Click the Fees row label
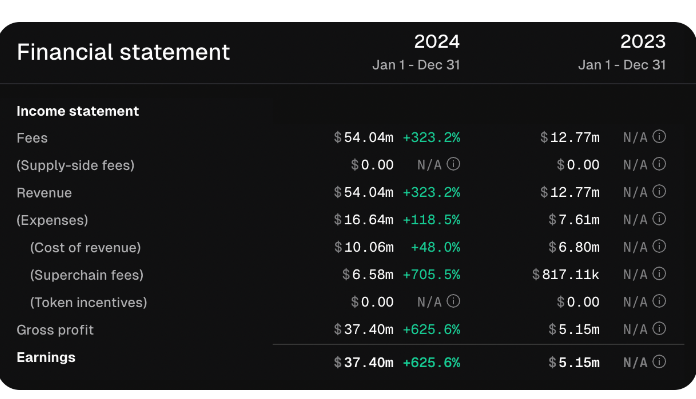 coord(32,138)
